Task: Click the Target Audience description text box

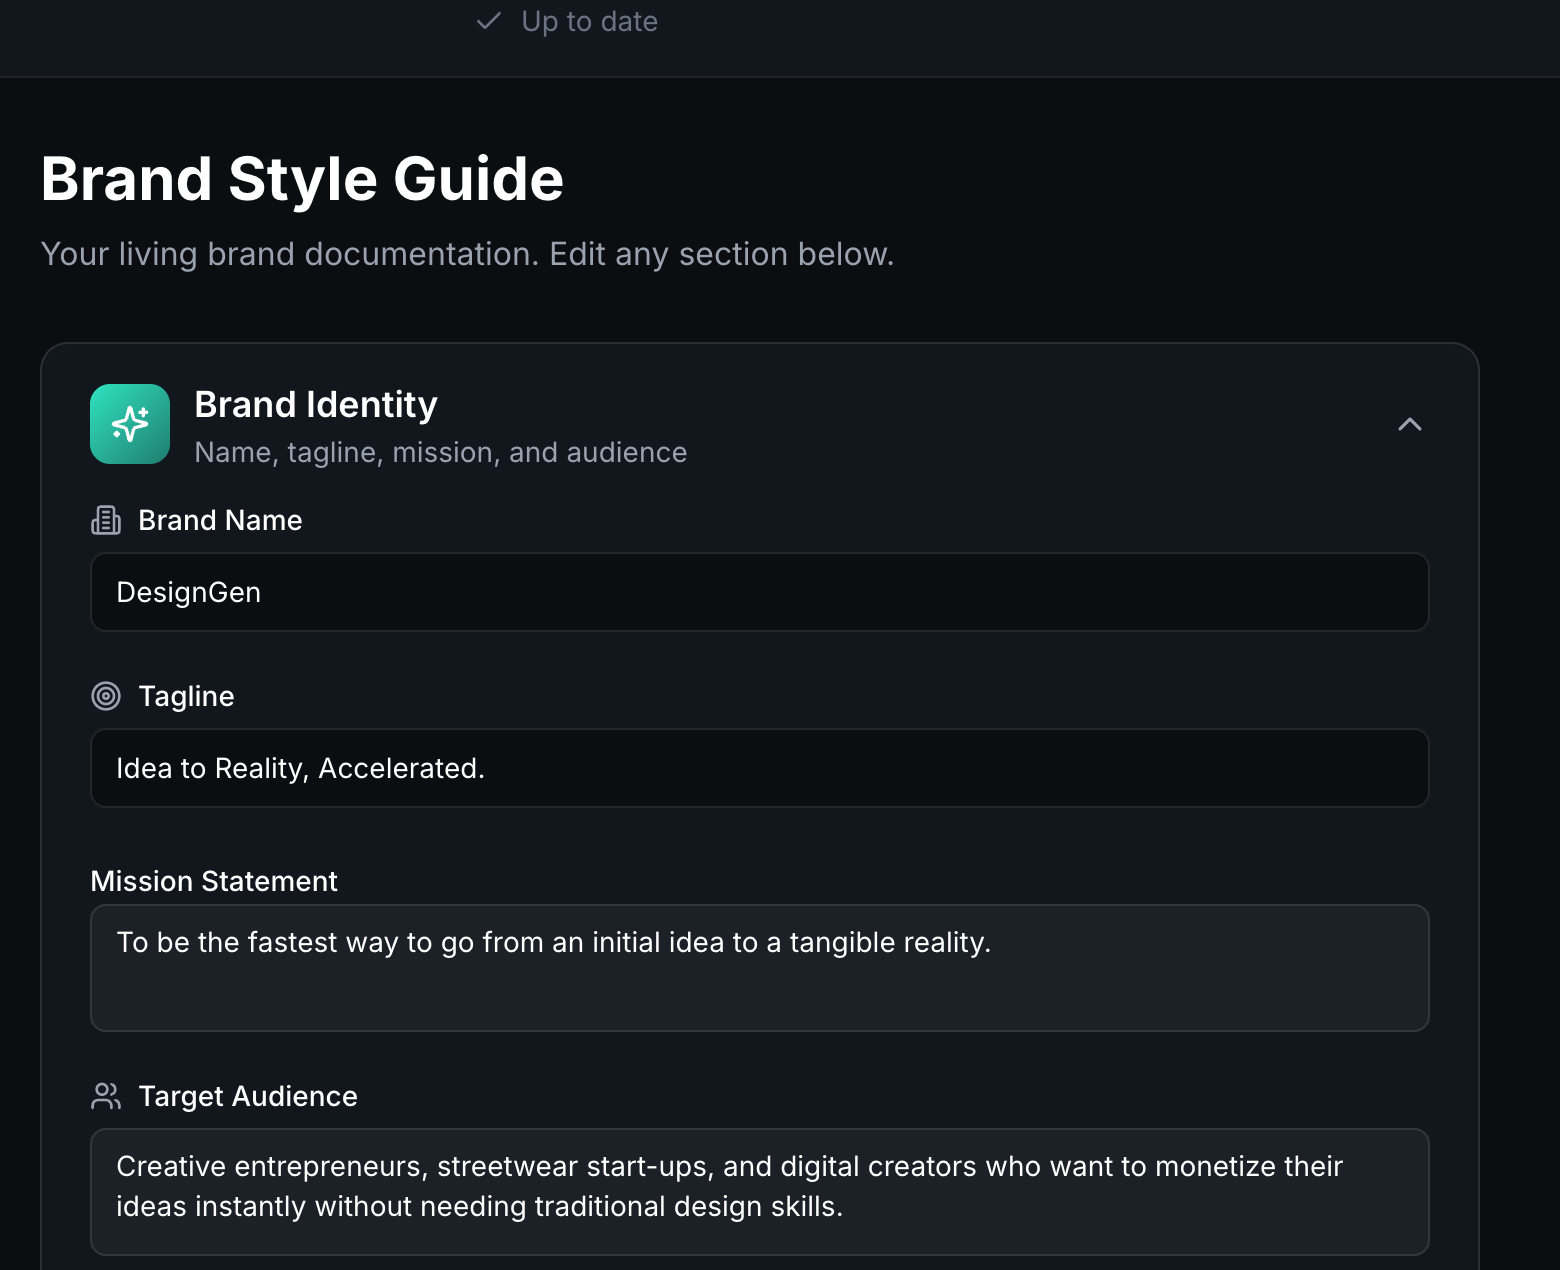Action: coord(760,1190)
